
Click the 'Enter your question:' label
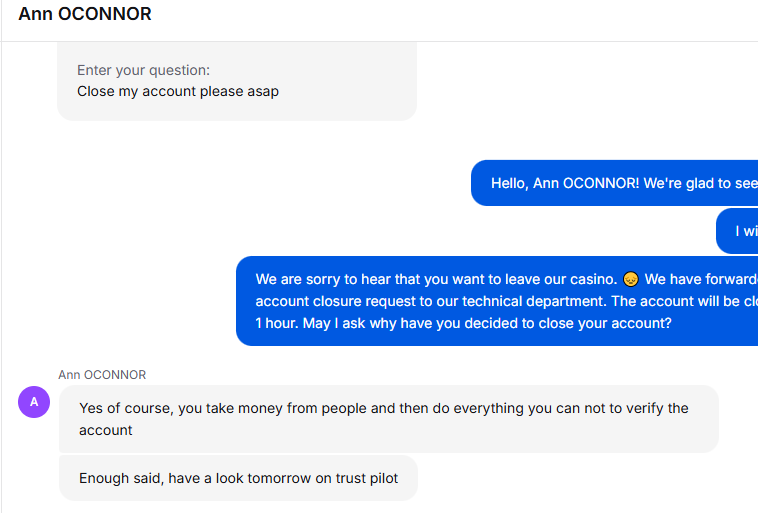pyautogui.click(x=144, y=70)
